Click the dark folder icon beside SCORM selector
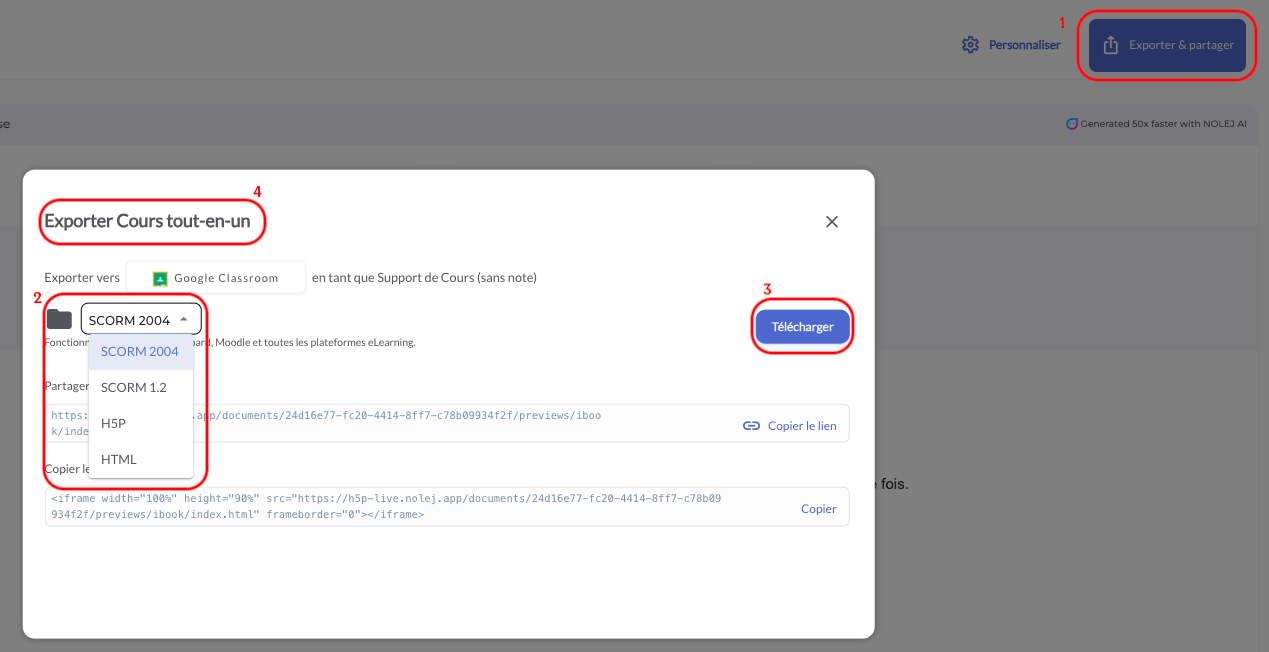This screenshot has height=652, width=1269. [60, 319]
